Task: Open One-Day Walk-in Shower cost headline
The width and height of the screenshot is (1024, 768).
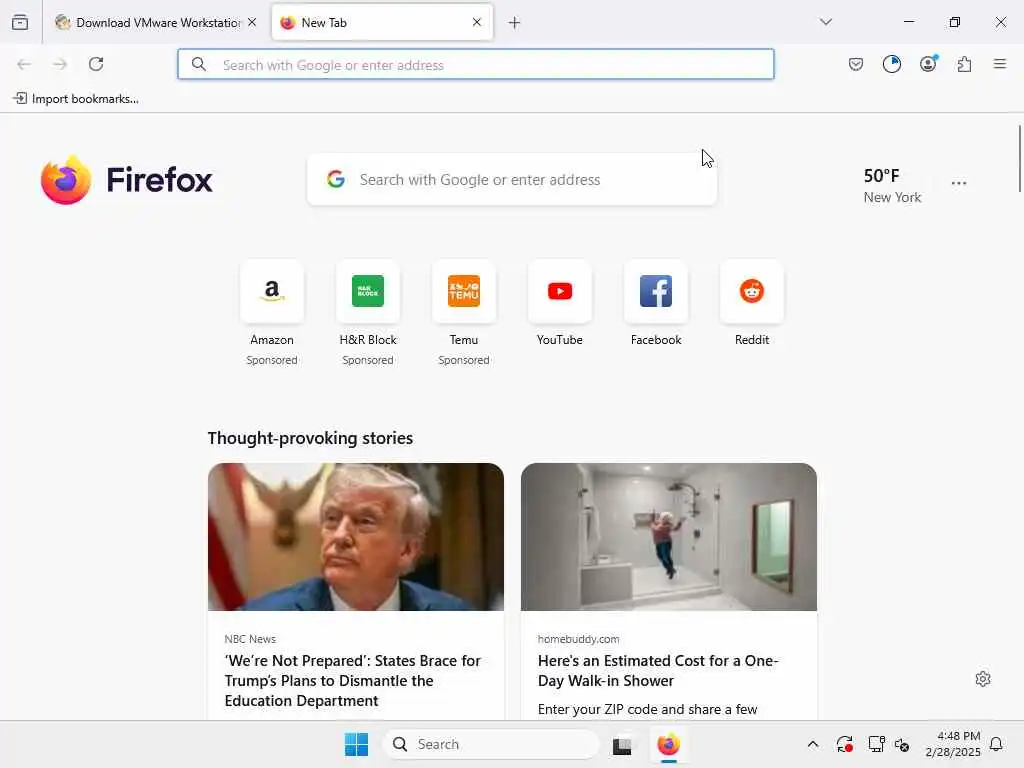Action: tap(658, 671)
